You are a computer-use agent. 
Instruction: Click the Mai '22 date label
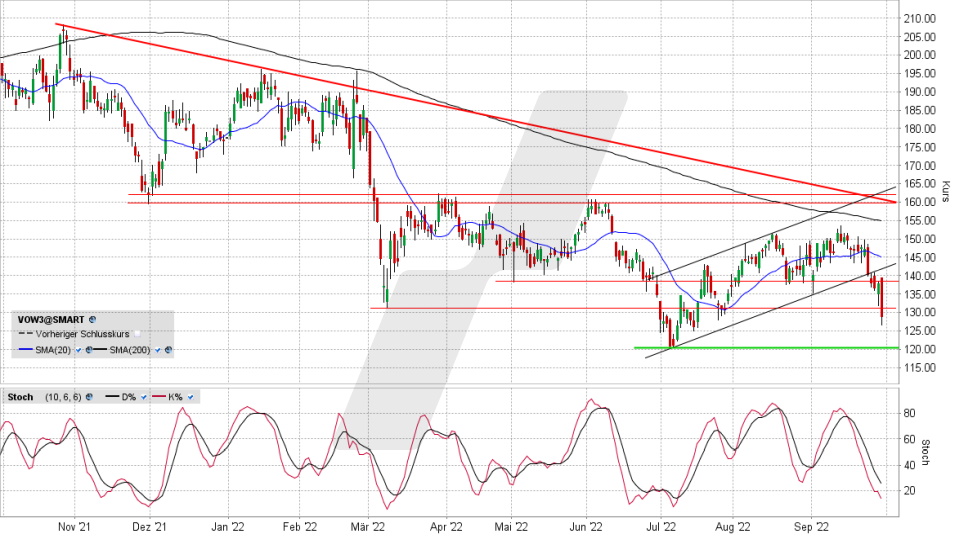click(x=511, y=527)
